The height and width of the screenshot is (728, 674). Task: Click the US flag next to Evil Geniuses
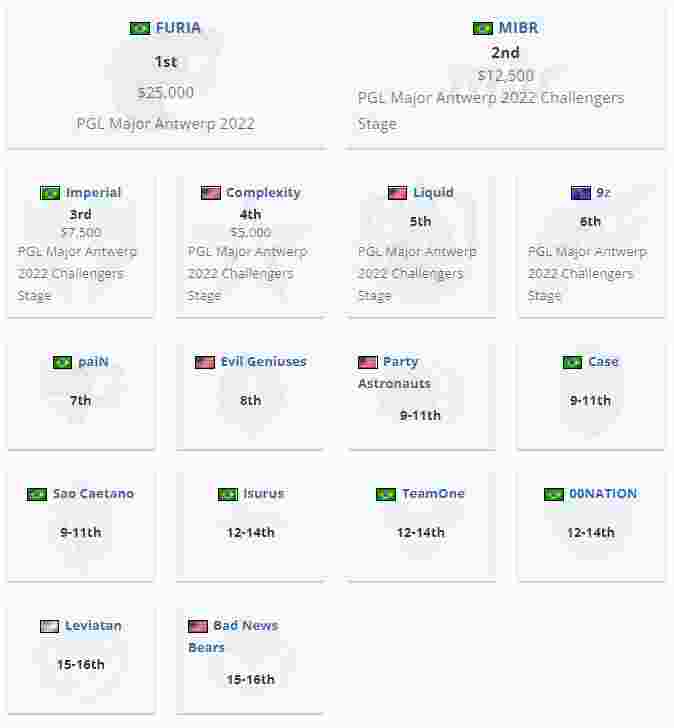pos(205,362)
